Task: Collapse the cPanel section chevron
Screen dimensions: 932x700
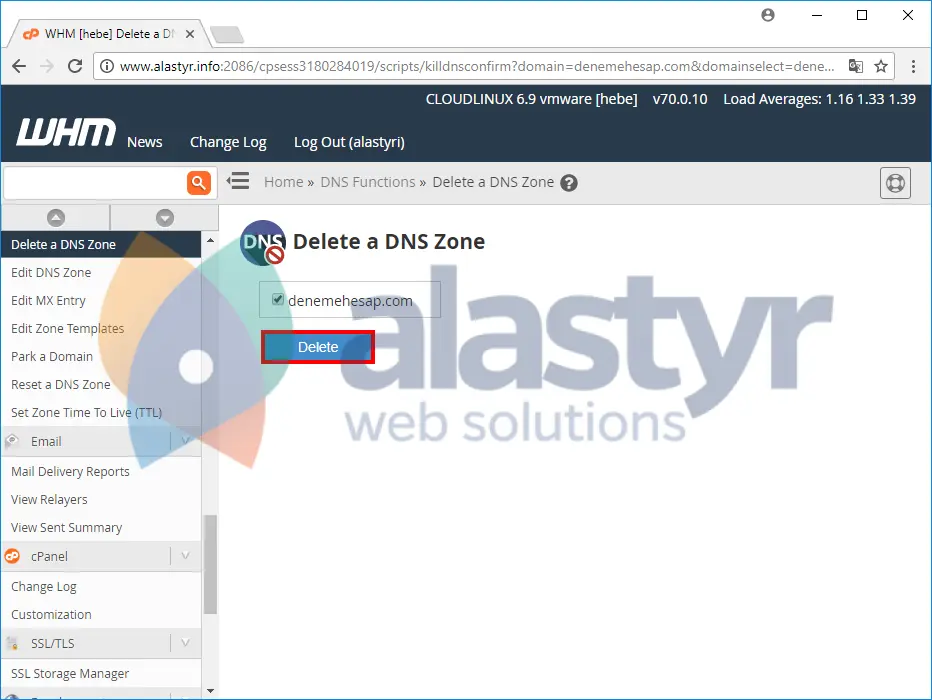Action: pos(185,556)
